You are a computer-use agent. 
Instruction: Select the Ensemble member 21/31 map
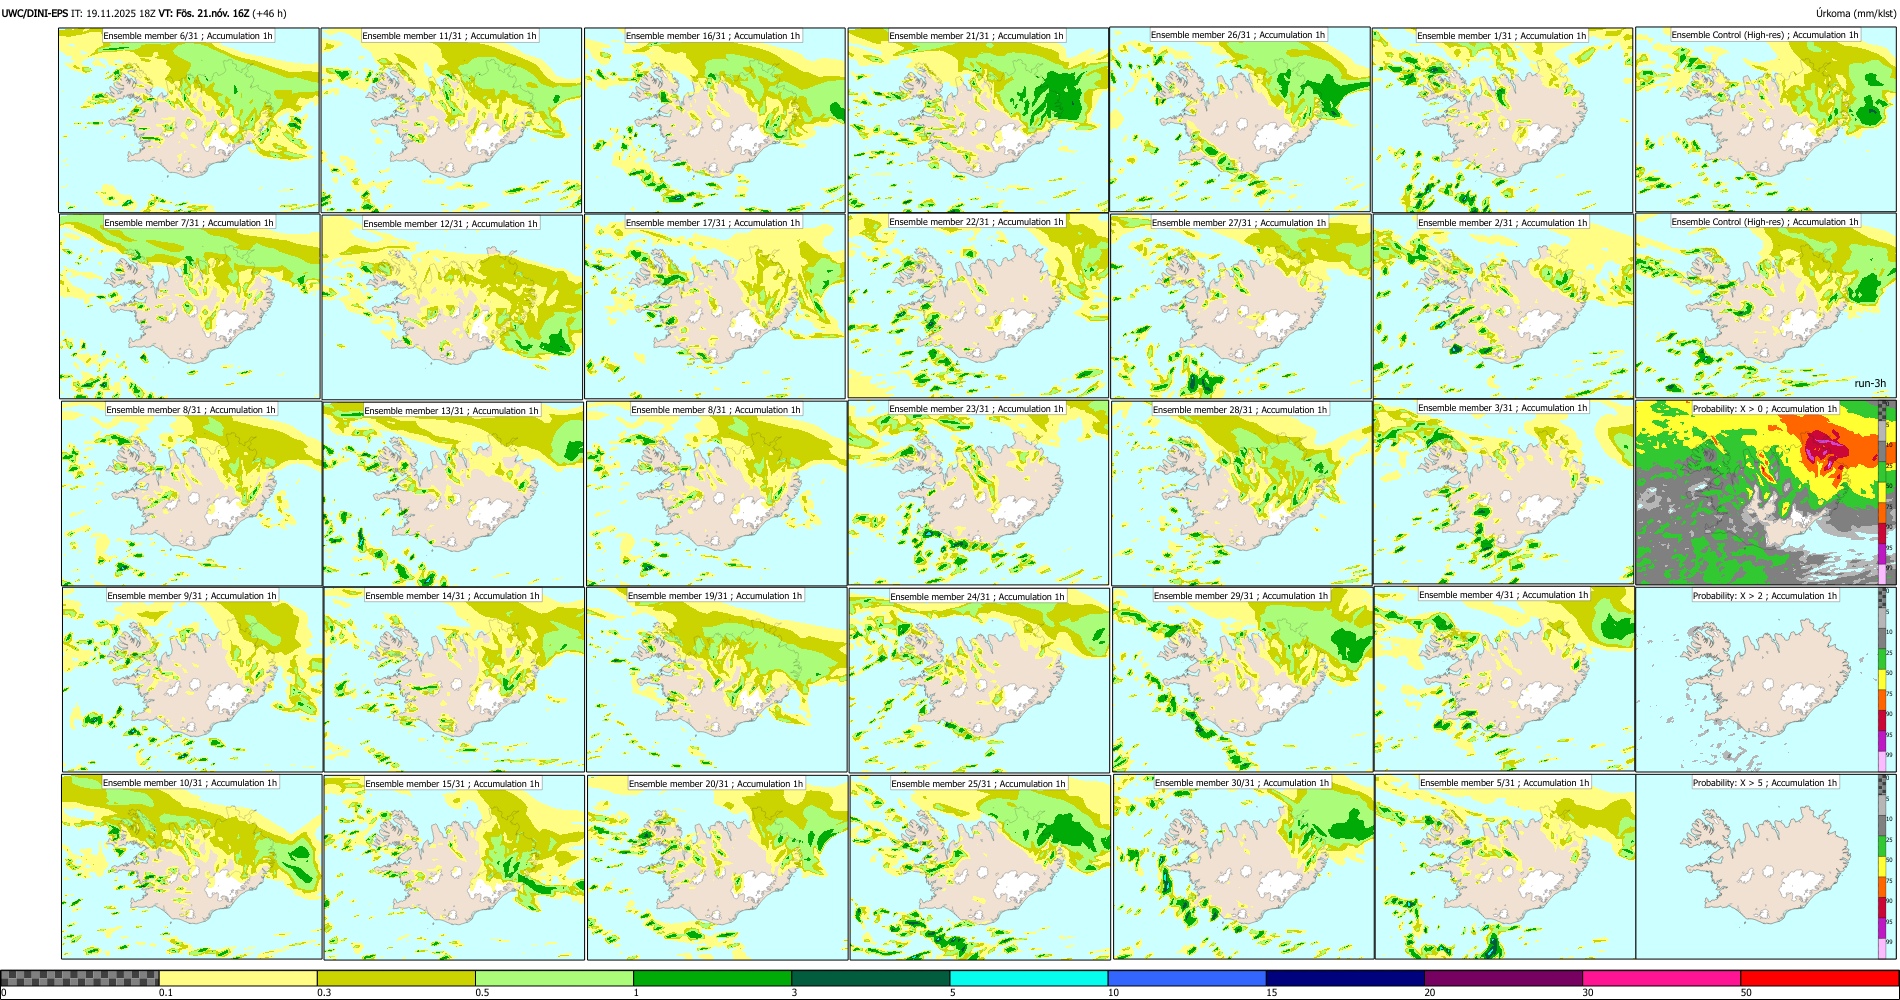978,119
